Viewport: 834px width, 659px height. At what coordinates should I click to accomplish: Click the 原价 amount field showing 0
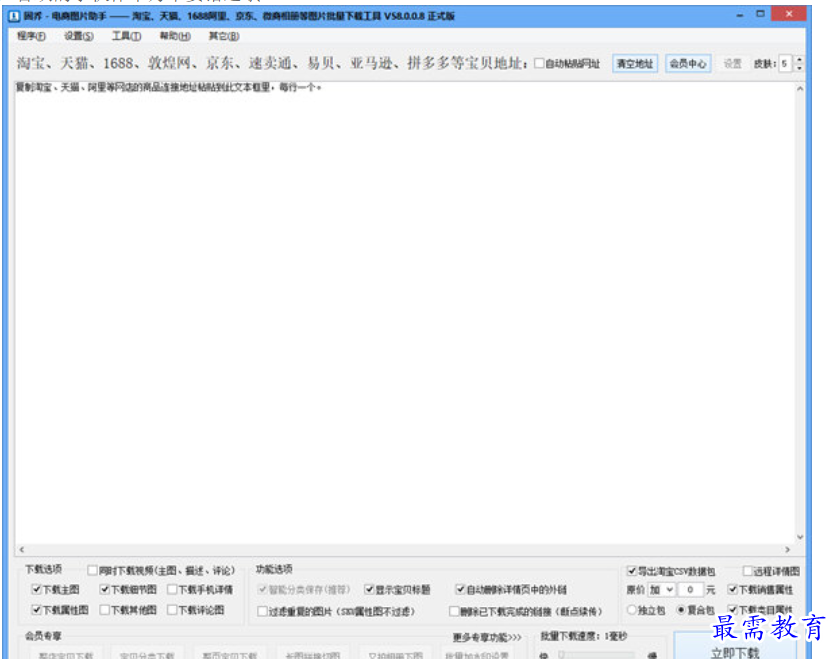coord(690,590)
